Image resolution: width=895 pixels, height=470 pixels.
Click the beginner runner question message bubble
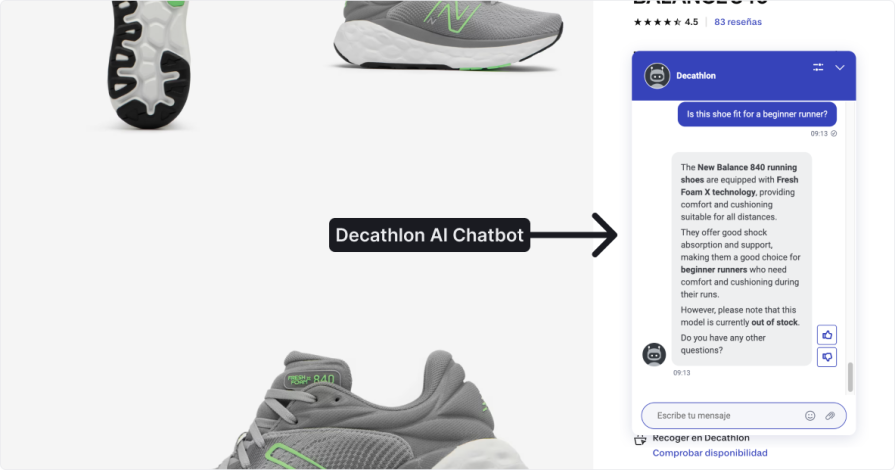point(757,114)
